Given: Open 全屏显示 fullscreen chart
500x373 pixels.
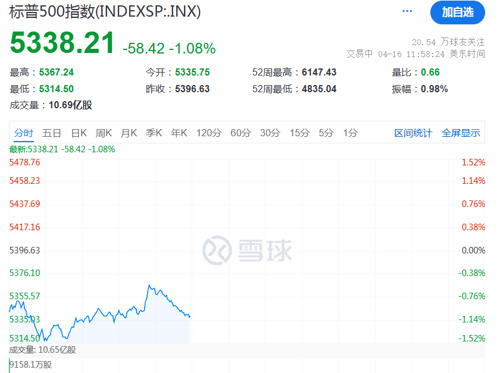Looking at the screenshot, I should tap(461, 133).
